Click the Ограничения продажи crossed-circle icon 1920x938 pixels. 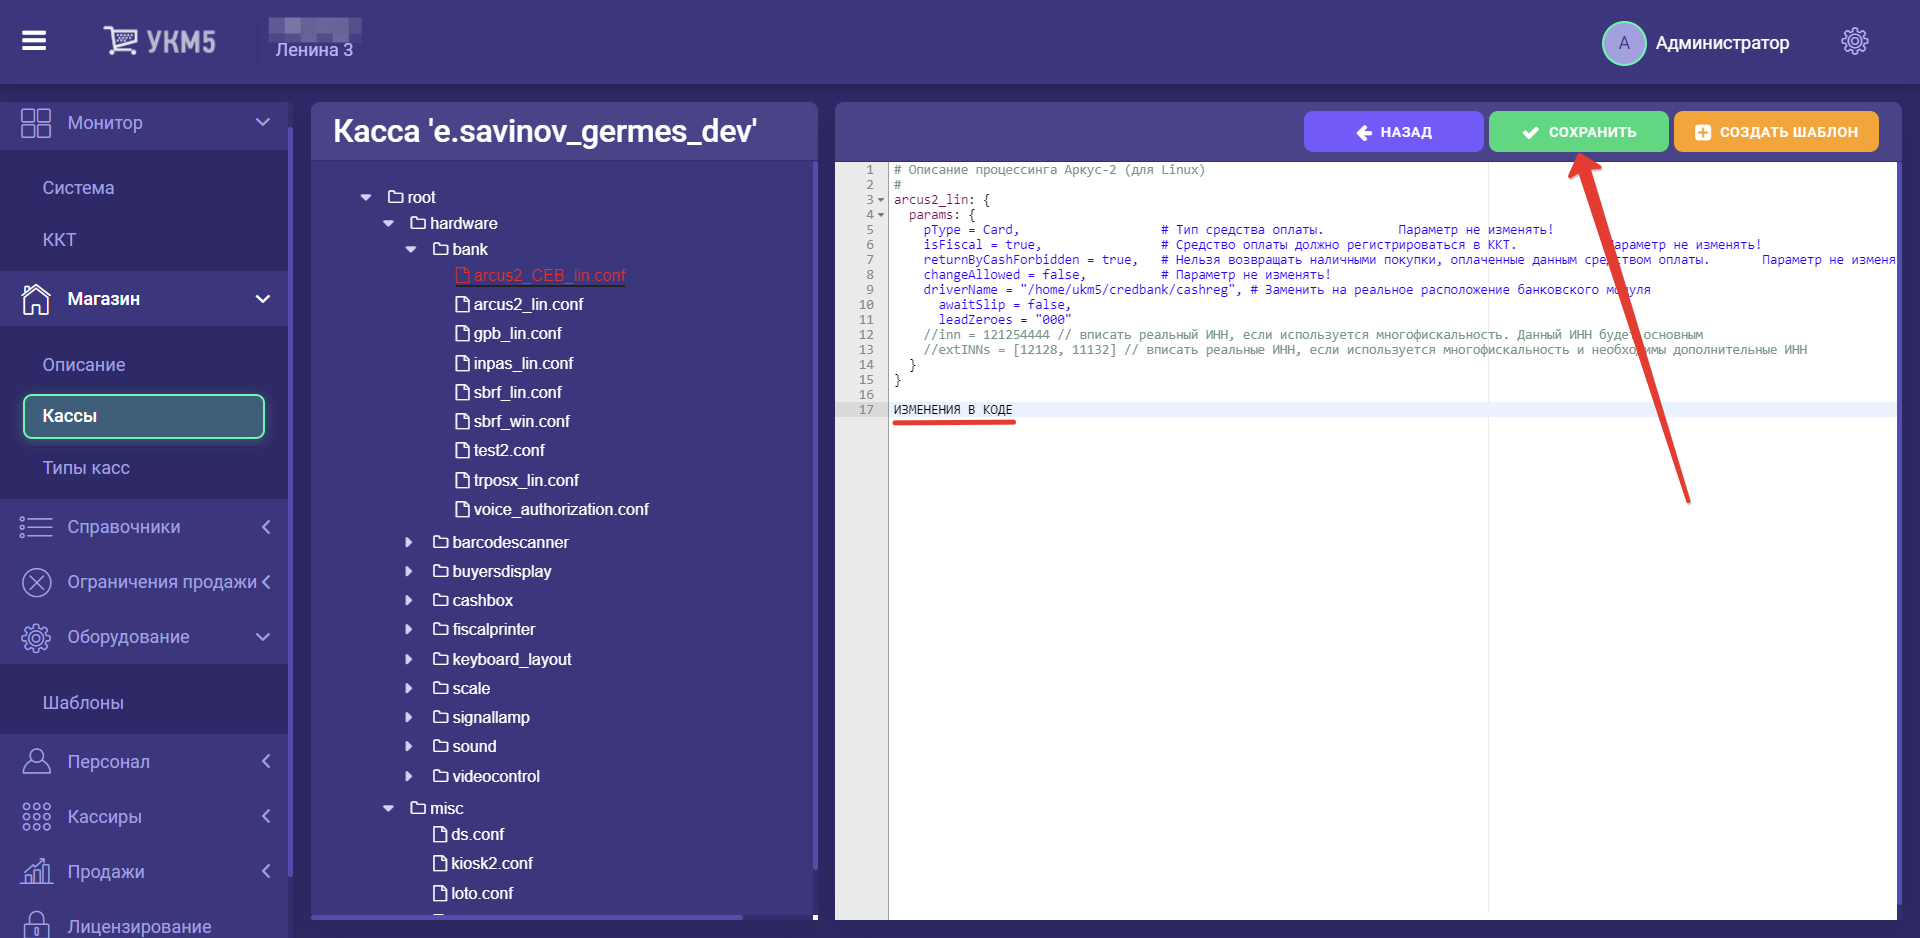(x=36, y=582)
